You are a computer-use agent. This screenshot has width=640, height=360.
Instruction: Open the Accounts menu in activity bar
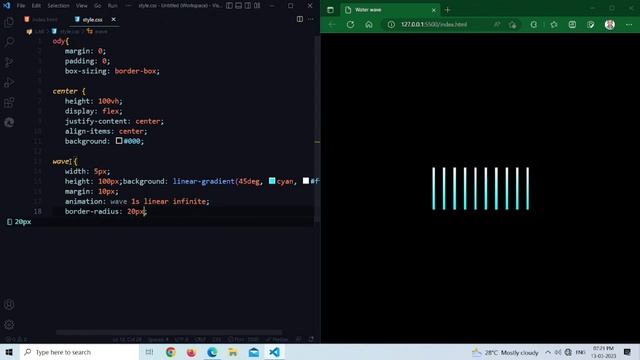[9, 304]
